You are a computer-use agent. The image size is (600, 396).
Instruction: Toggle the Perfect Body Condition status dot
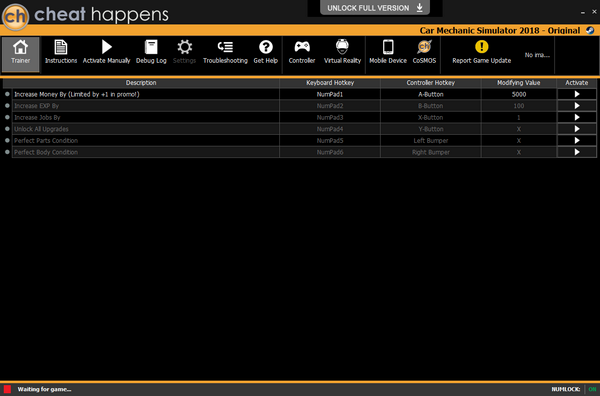click(x=7, y=152)
